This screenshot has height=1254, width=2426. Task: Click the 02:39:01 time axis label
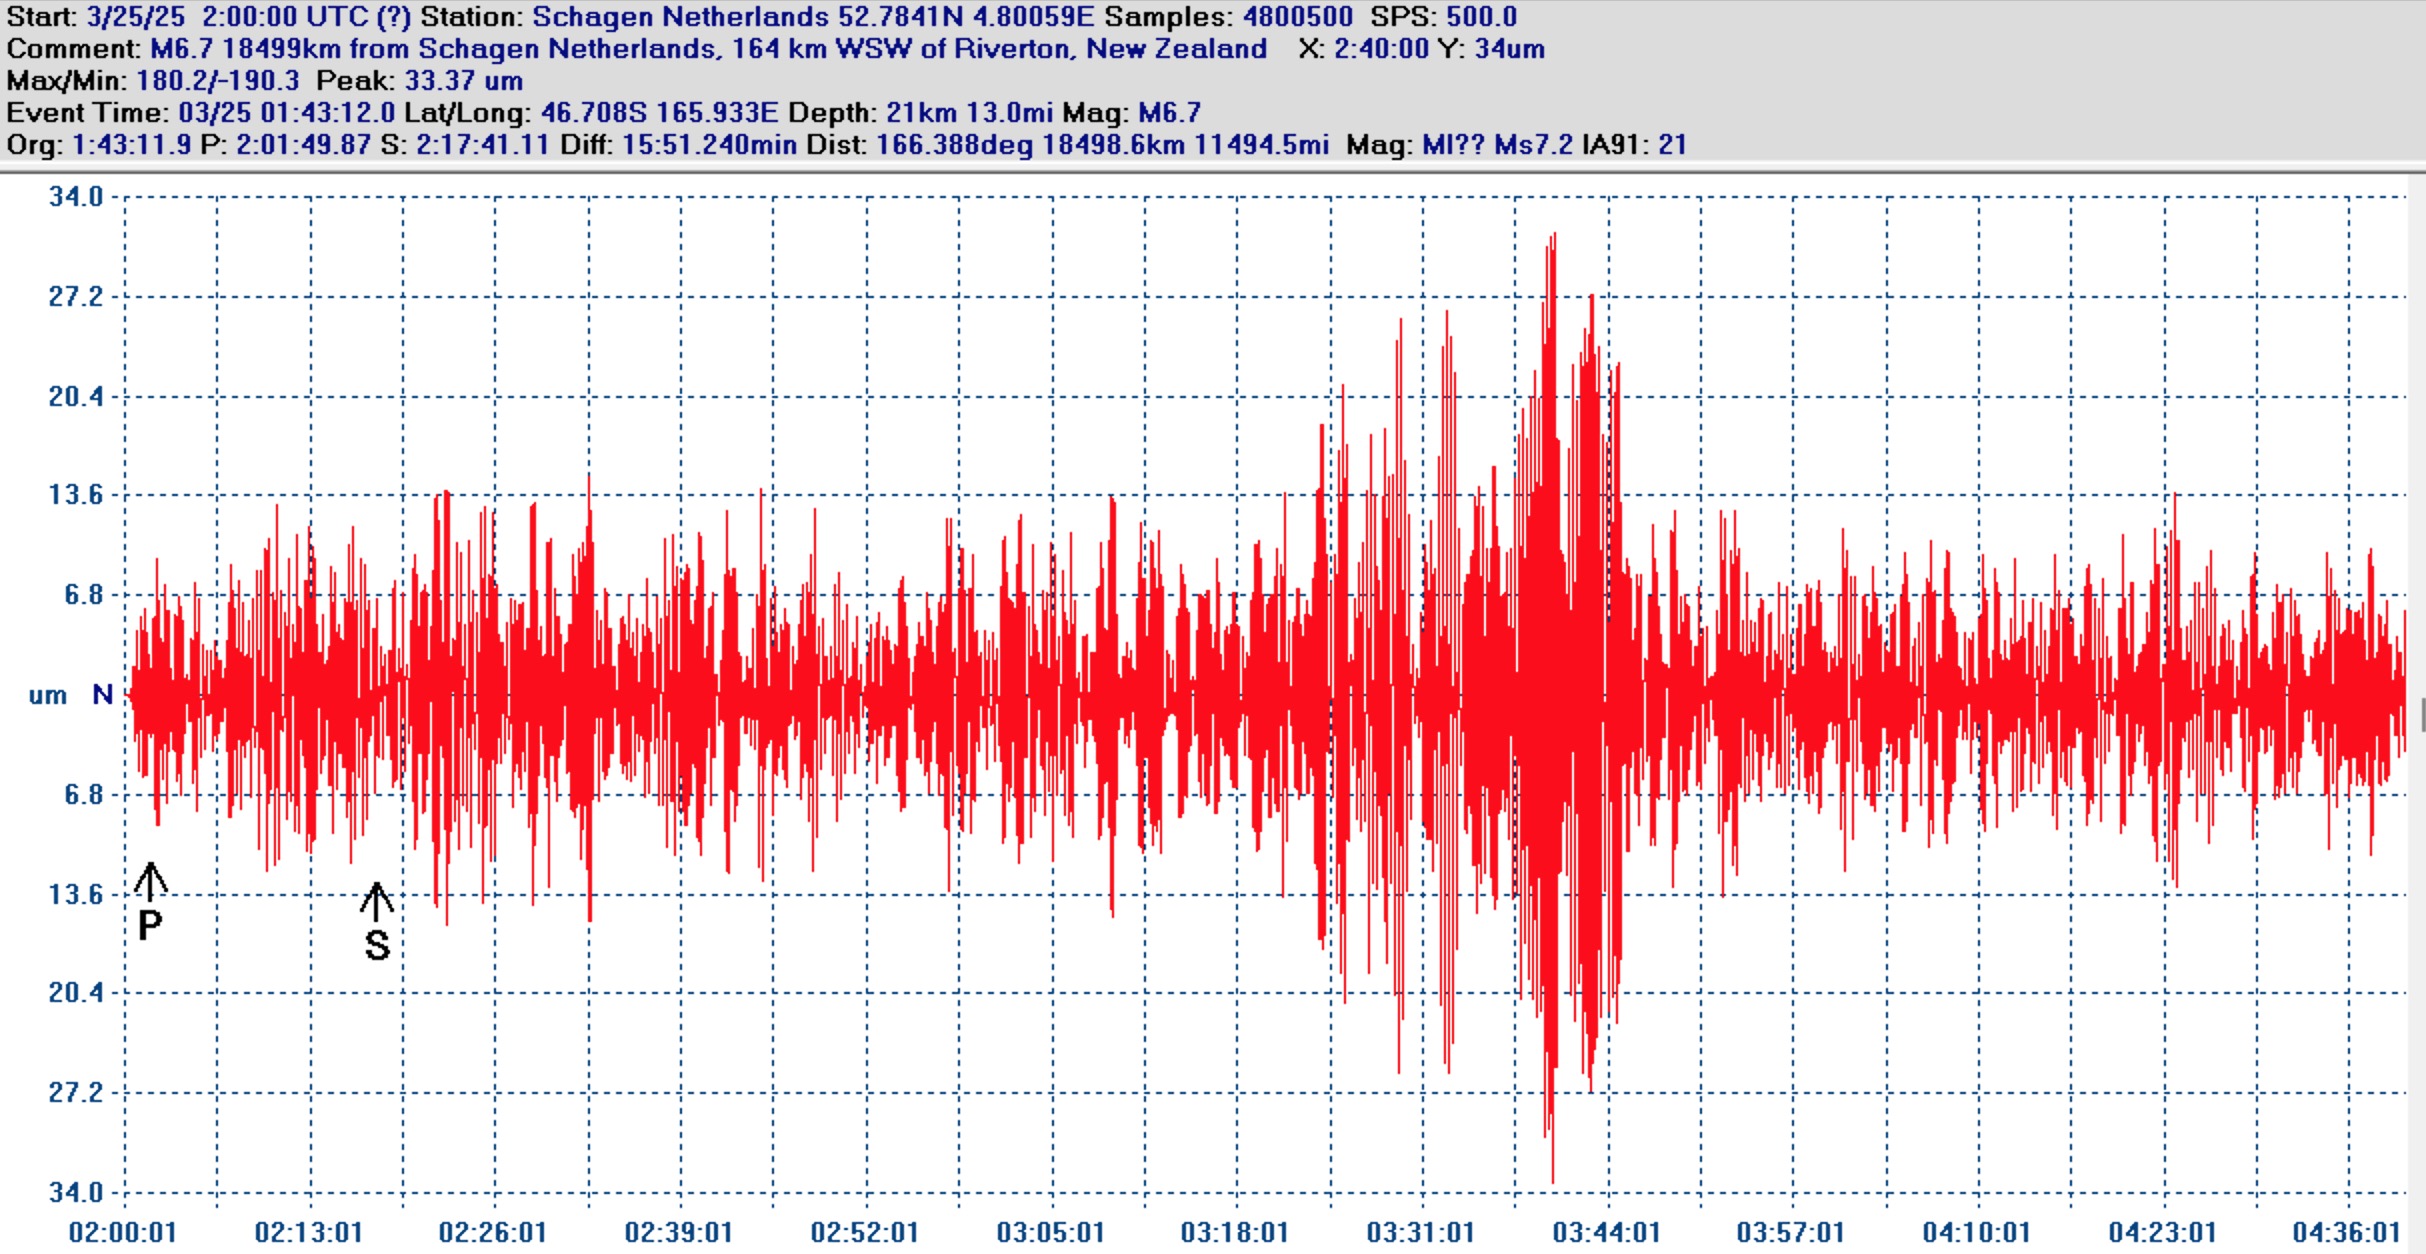679,1232
